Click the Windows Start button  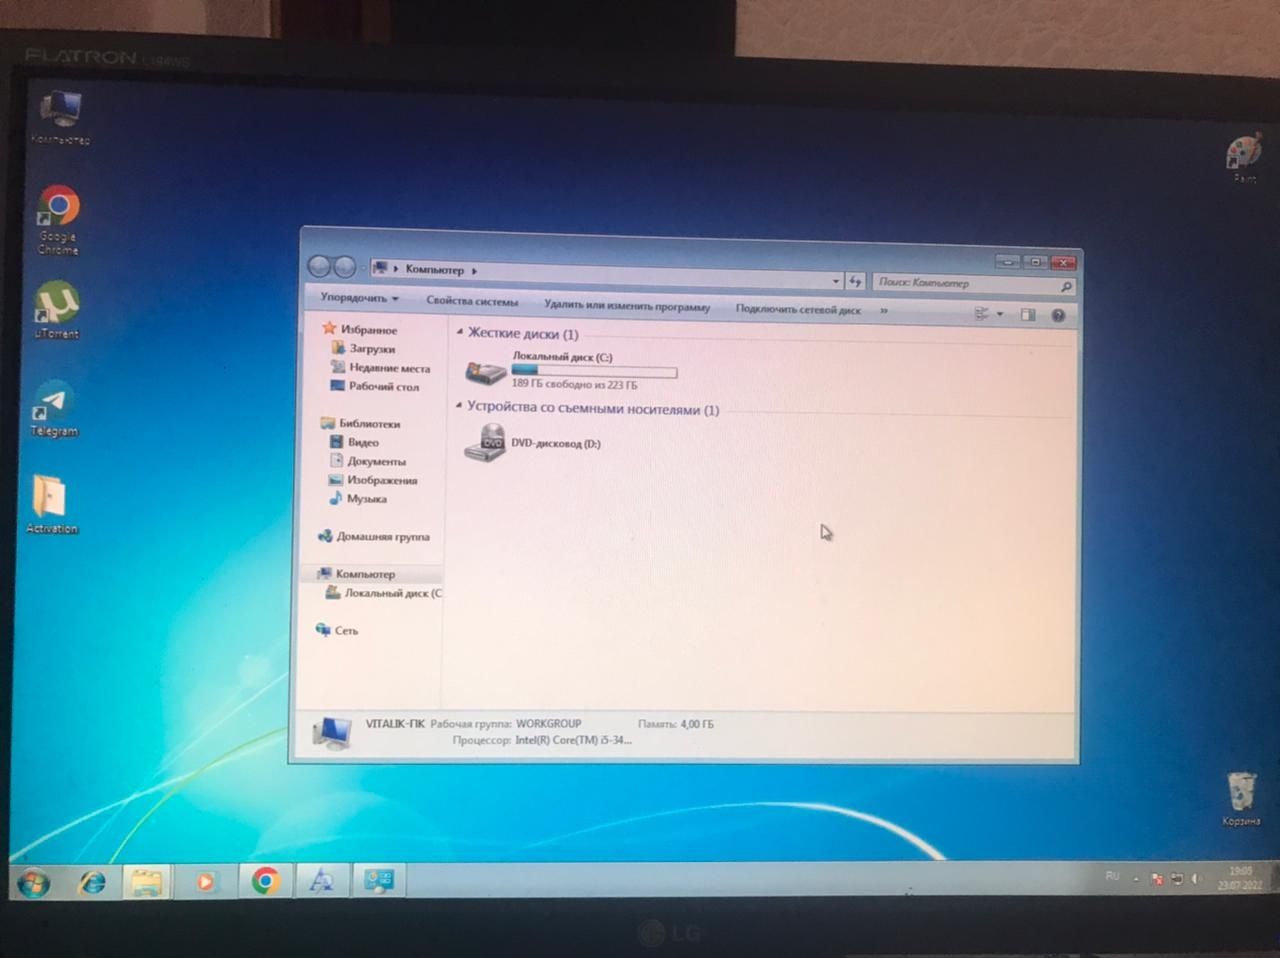pos(33,882)
